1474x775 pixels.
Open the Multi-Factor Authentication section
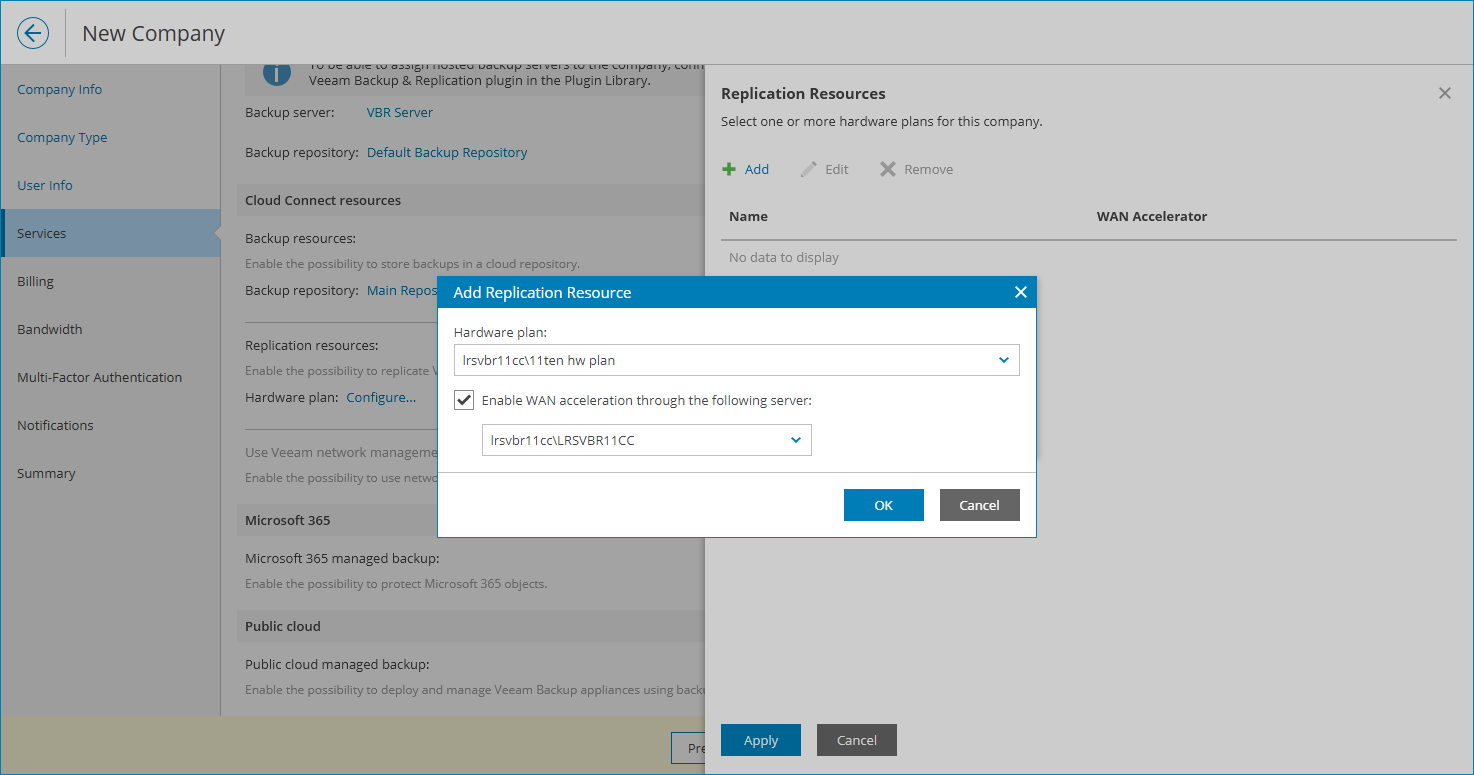click(99, 377)
